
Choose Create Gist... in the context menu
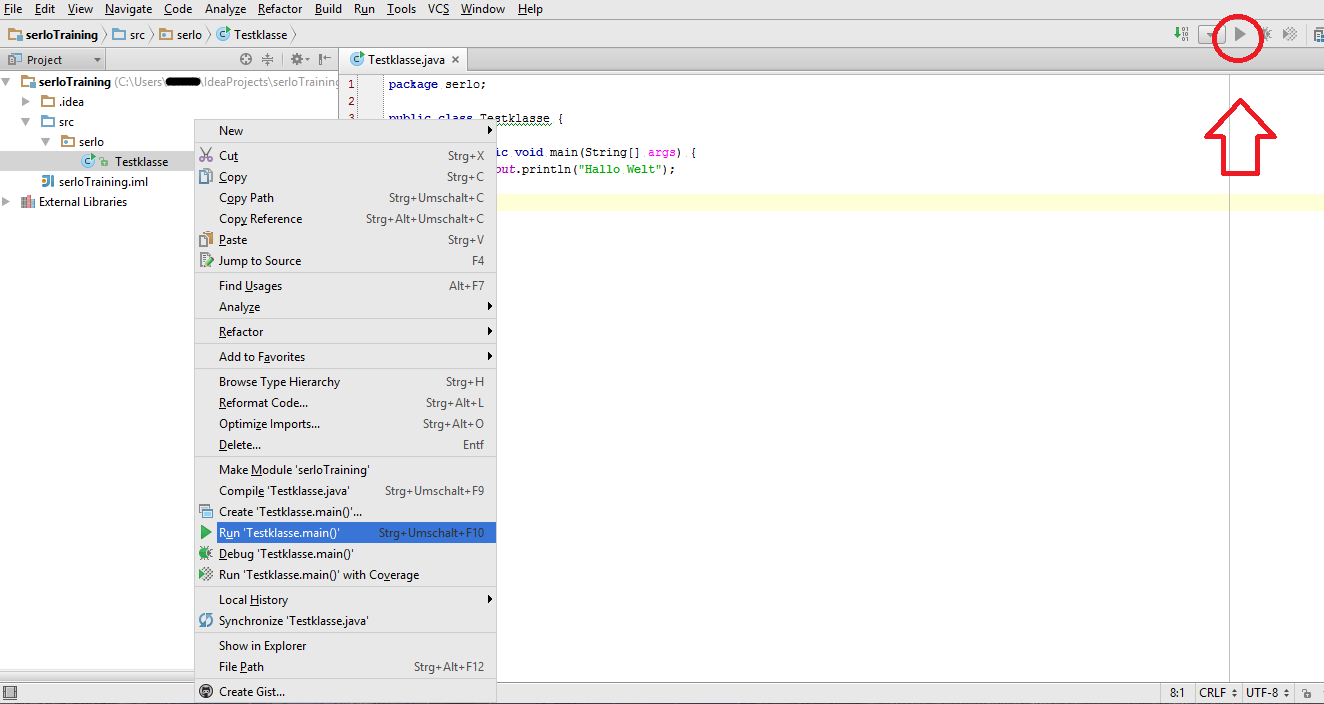point(345,692)
